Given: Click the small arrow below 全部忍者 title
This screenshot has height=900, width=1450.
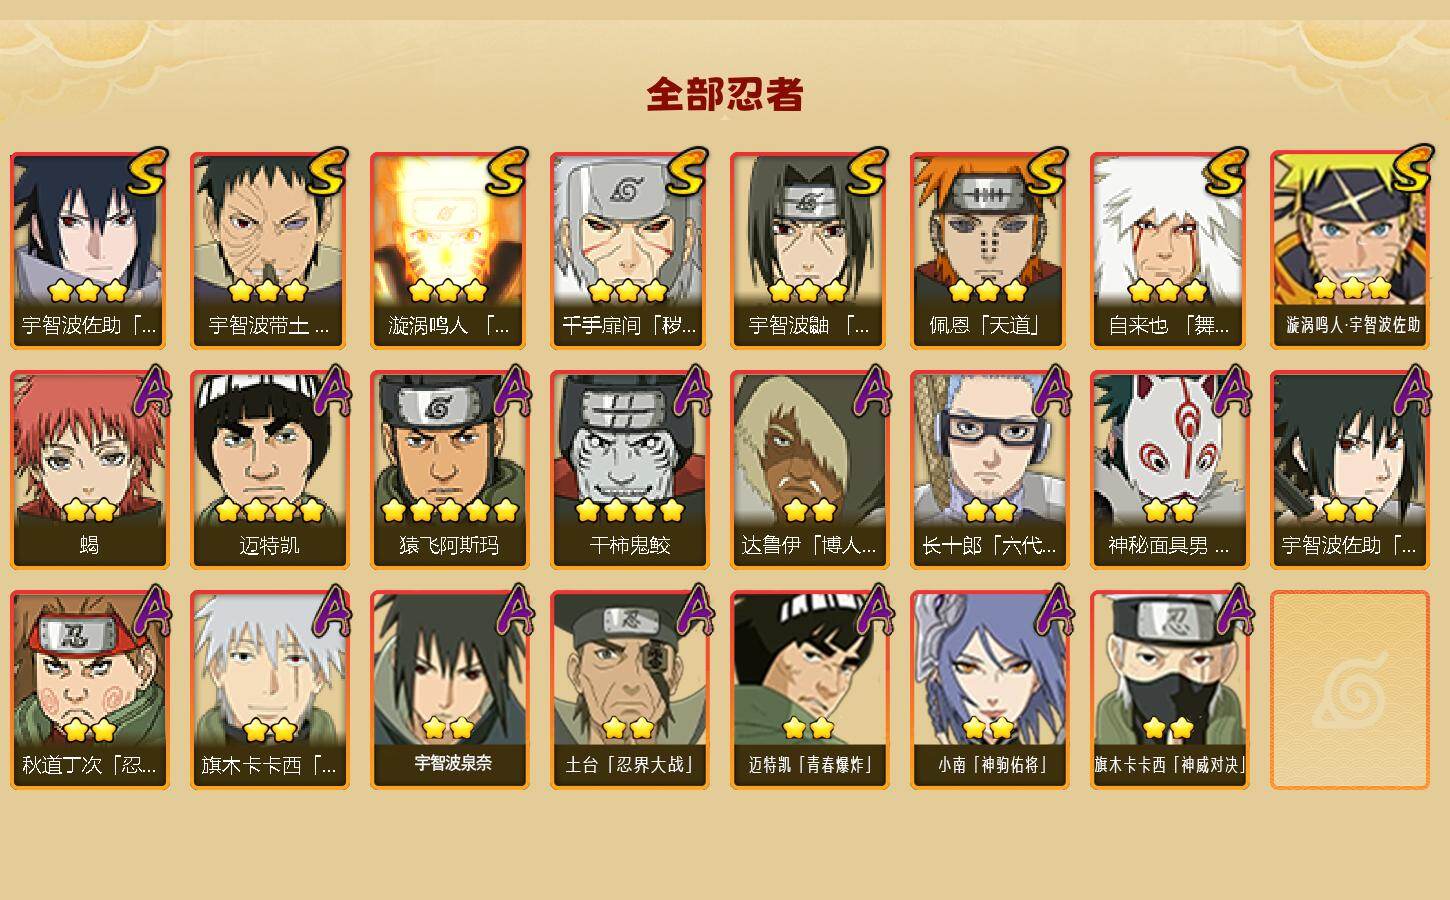Looking at the screenshot, I should click(725, 118).
